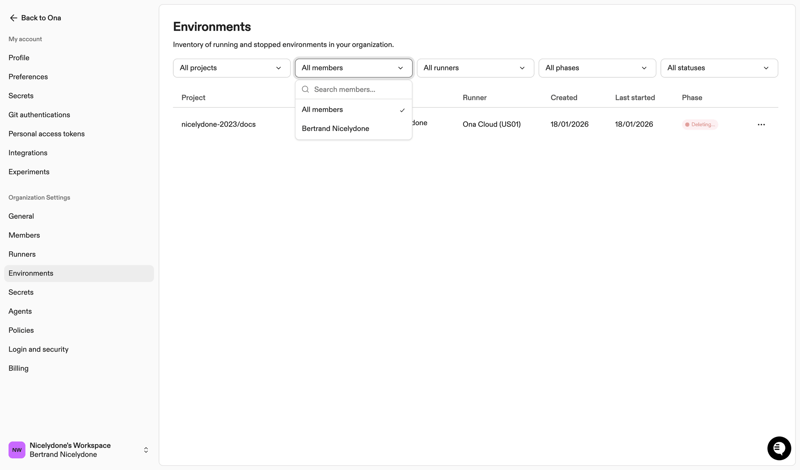800x470 pixels.
Task: Open Policies in sidebar
Action: coord(79,330)
